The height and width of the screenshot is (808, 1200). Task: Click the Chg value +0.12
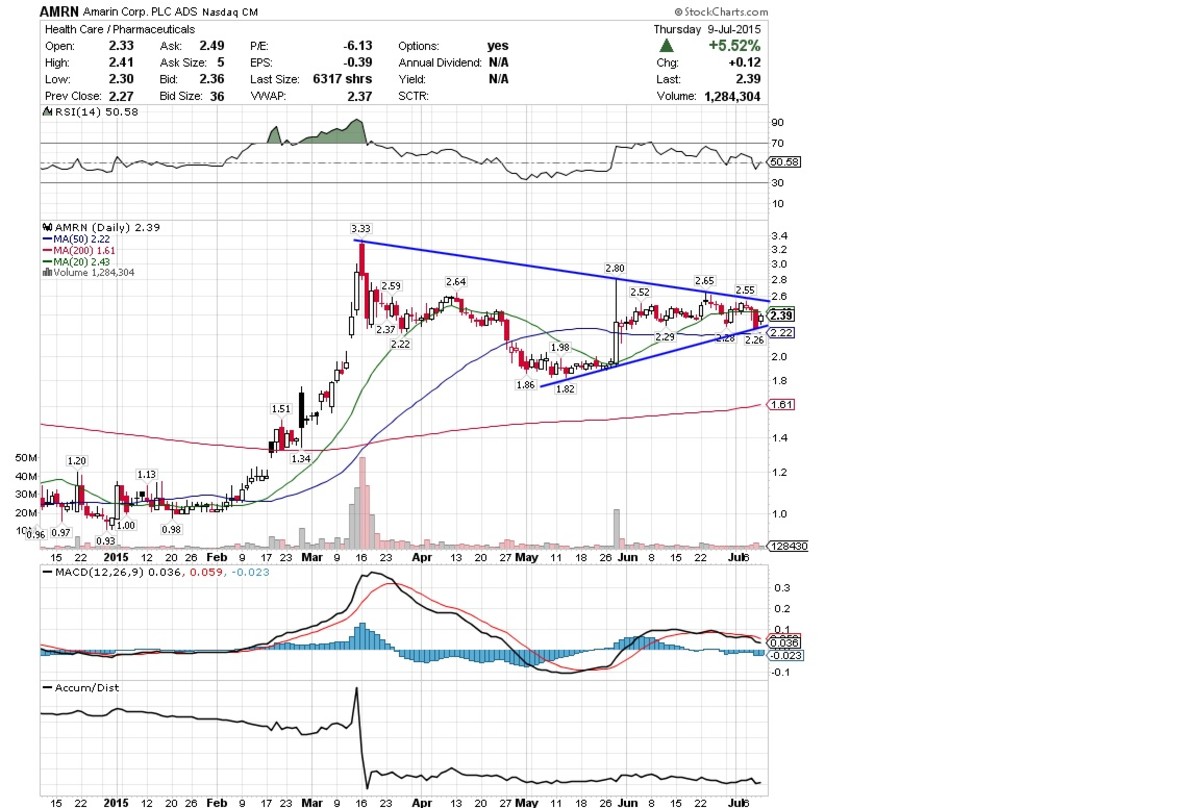[745, 63]
